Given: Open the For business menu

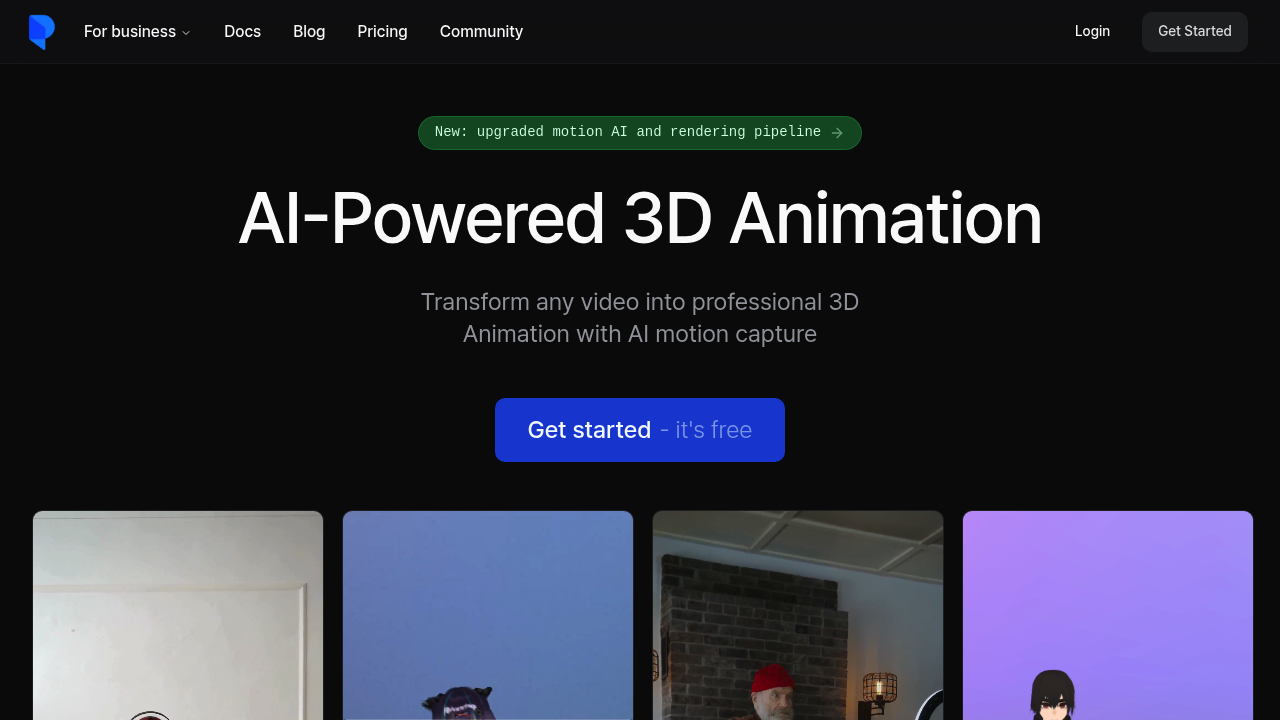Looking at the screenshot, I should (x=129, y=31).
